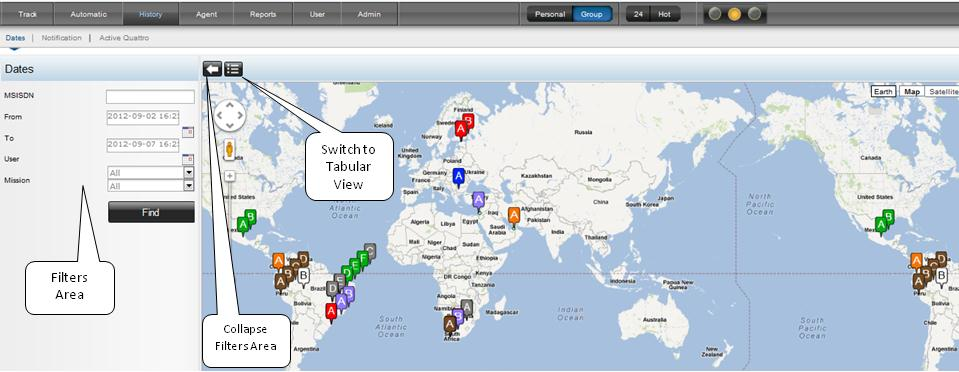Collapse the filters area with arrow icon
Image resolution: width=959 pixels, height=372 pixels.
point(212,69)
